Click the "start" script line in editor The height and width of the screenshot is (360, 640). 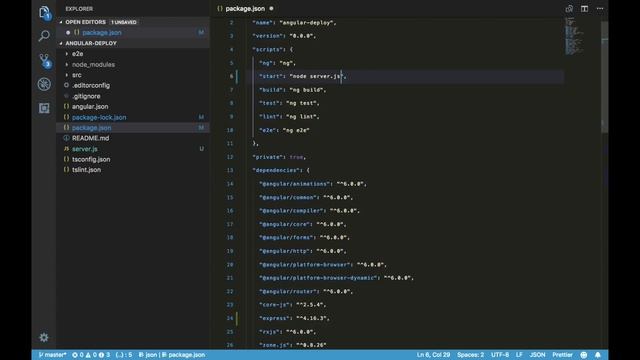click(x=302, y=76)
